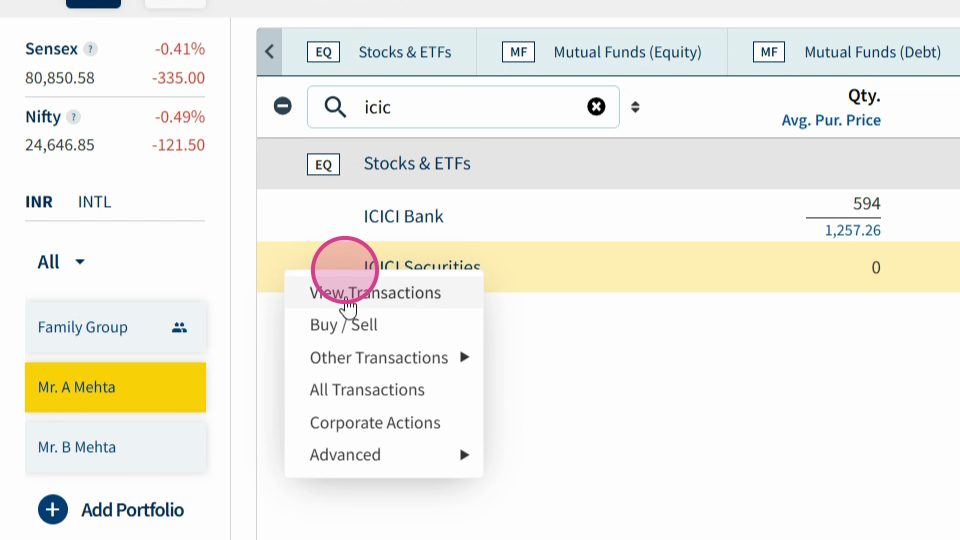
Task: Choose Buy / Sell menu entry
Action: [384, 325]
